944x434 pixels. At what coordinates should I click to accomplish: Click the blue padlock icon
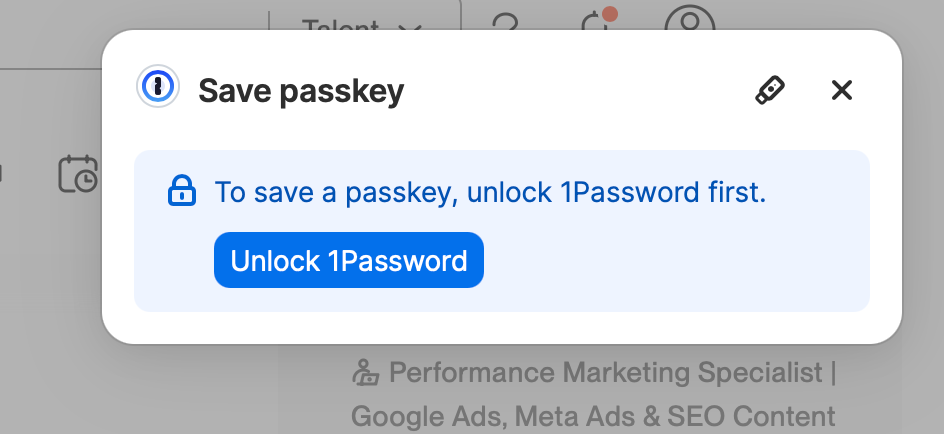181,191
